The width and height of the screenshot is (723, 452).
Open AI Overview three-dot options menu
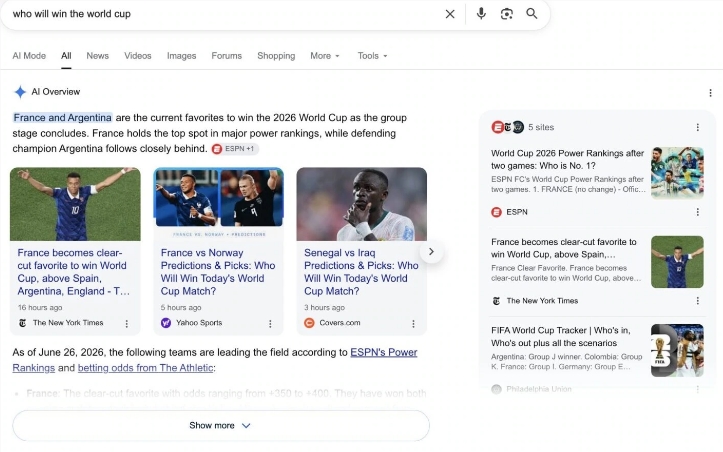[x=710, y=93]
